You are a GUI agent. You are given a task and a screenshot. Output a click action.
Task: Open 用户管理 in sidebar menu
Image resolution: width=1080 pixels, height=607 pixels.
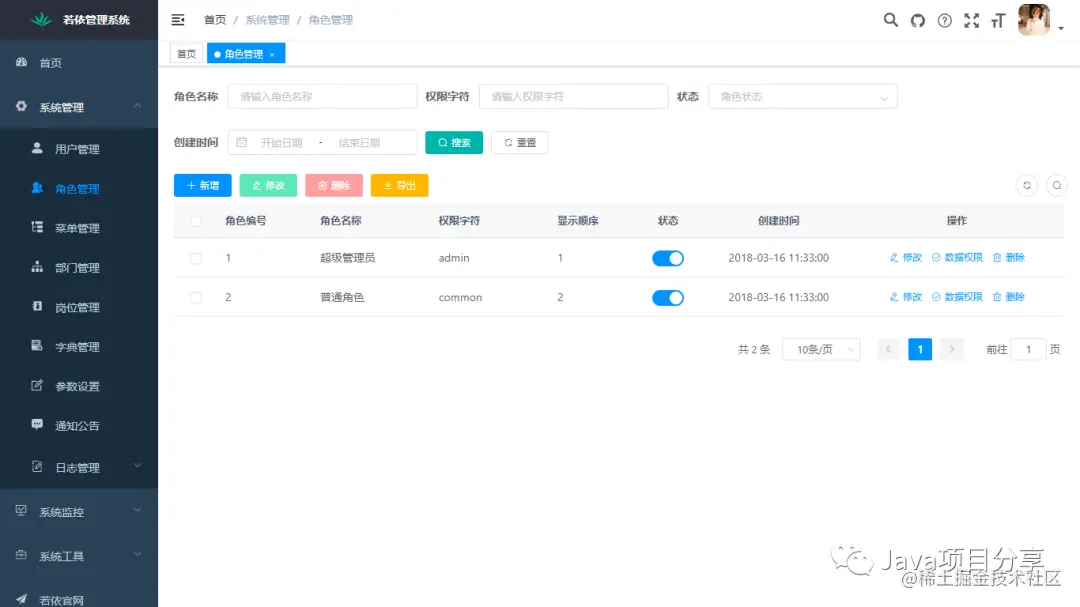point(79,149)
